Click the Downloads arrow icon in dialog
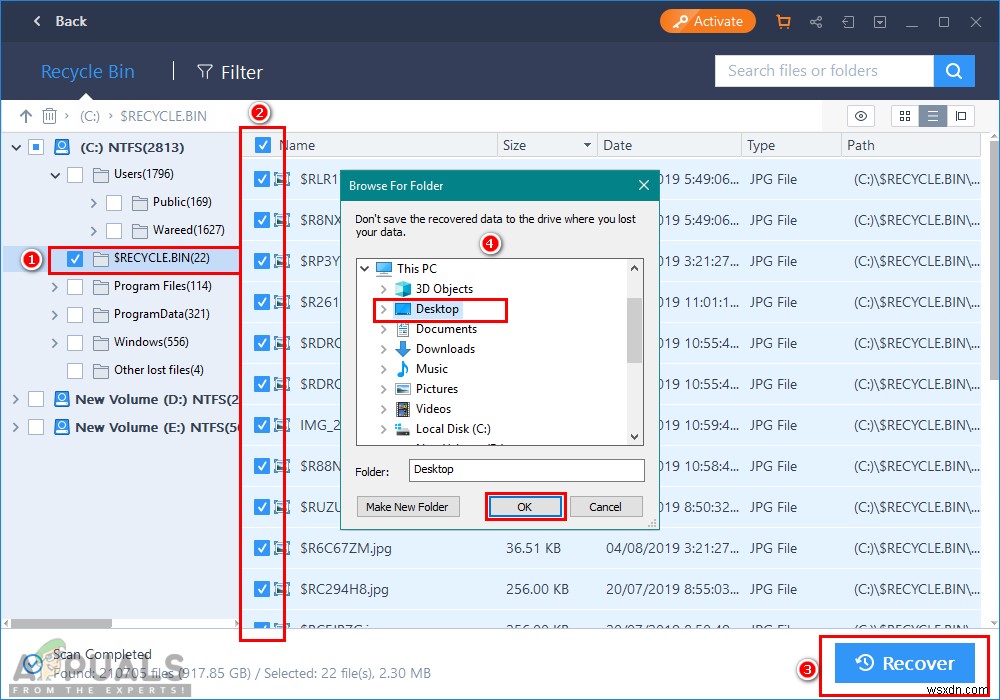Viewport: 1000px width, 700px height. (x=402, y=349)
